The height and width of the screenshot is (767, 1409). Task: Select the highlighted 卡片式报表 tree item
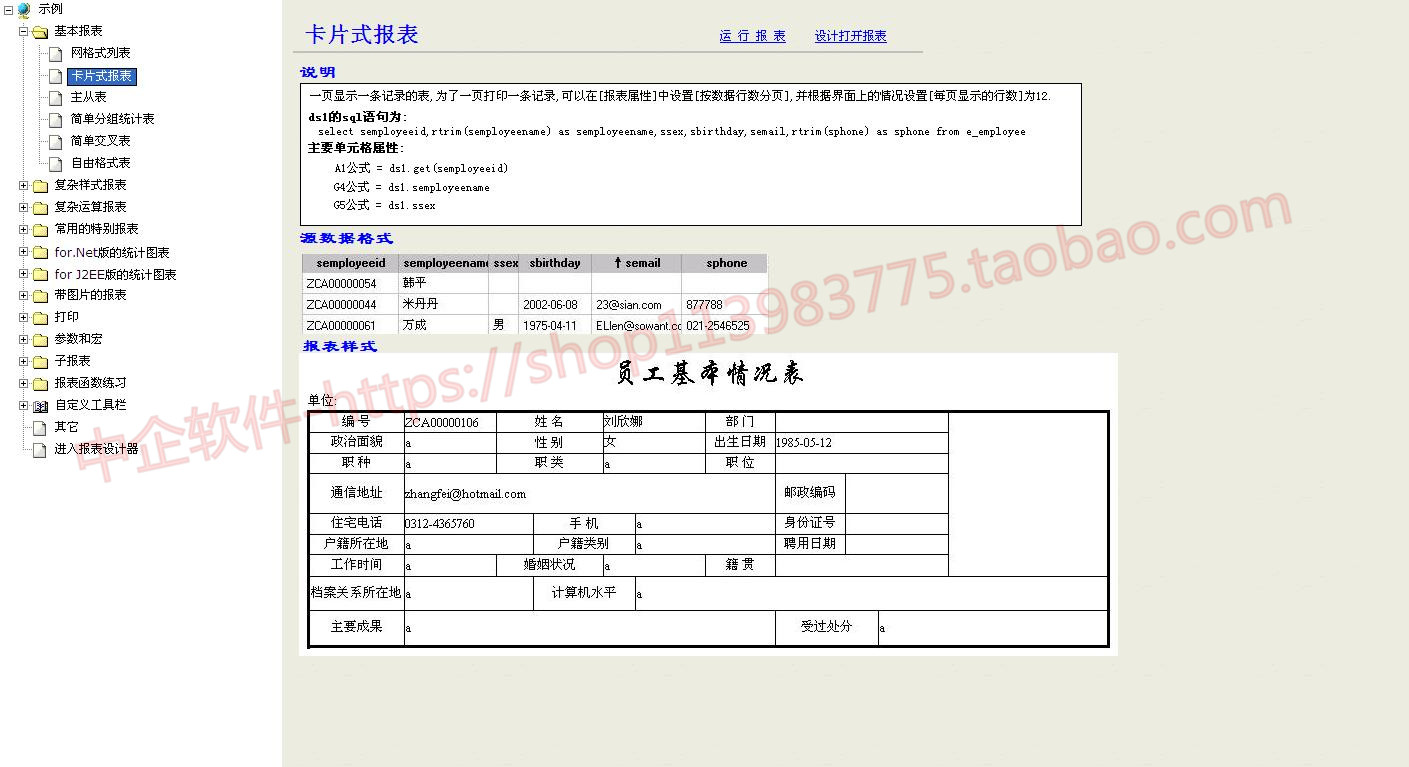101,76
